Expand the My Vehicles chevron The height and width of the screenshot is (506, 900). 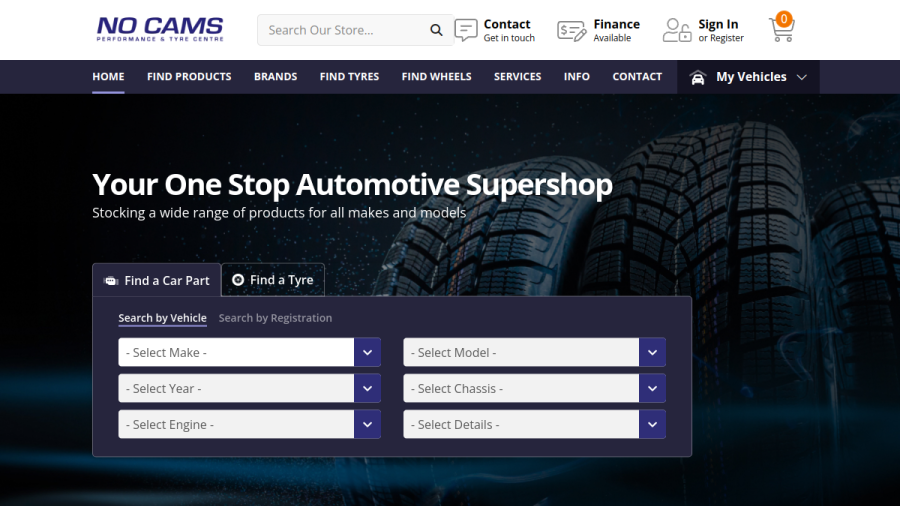pos(802,77)
